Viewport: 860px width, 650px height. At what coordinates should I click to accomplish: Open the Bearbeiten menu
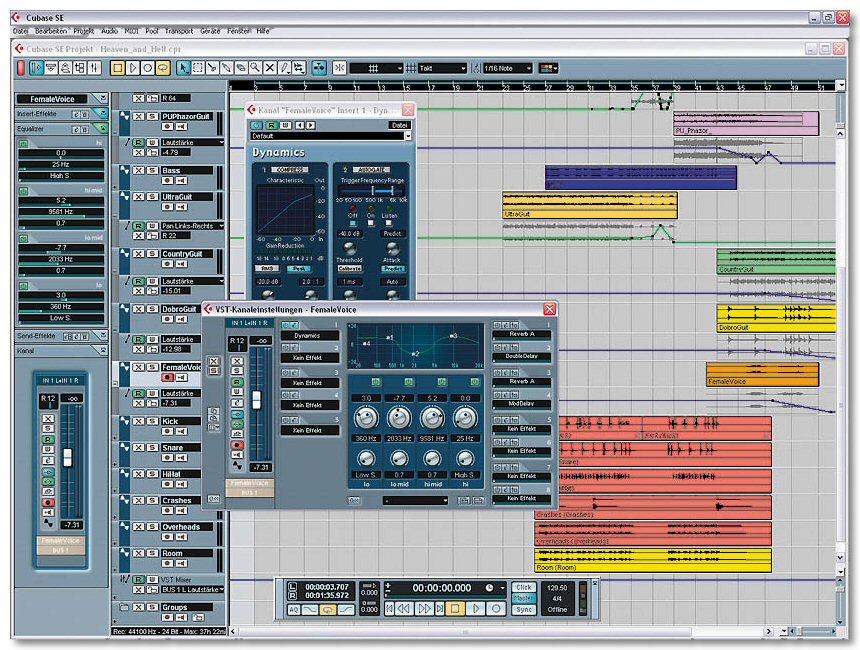[51, 31]
